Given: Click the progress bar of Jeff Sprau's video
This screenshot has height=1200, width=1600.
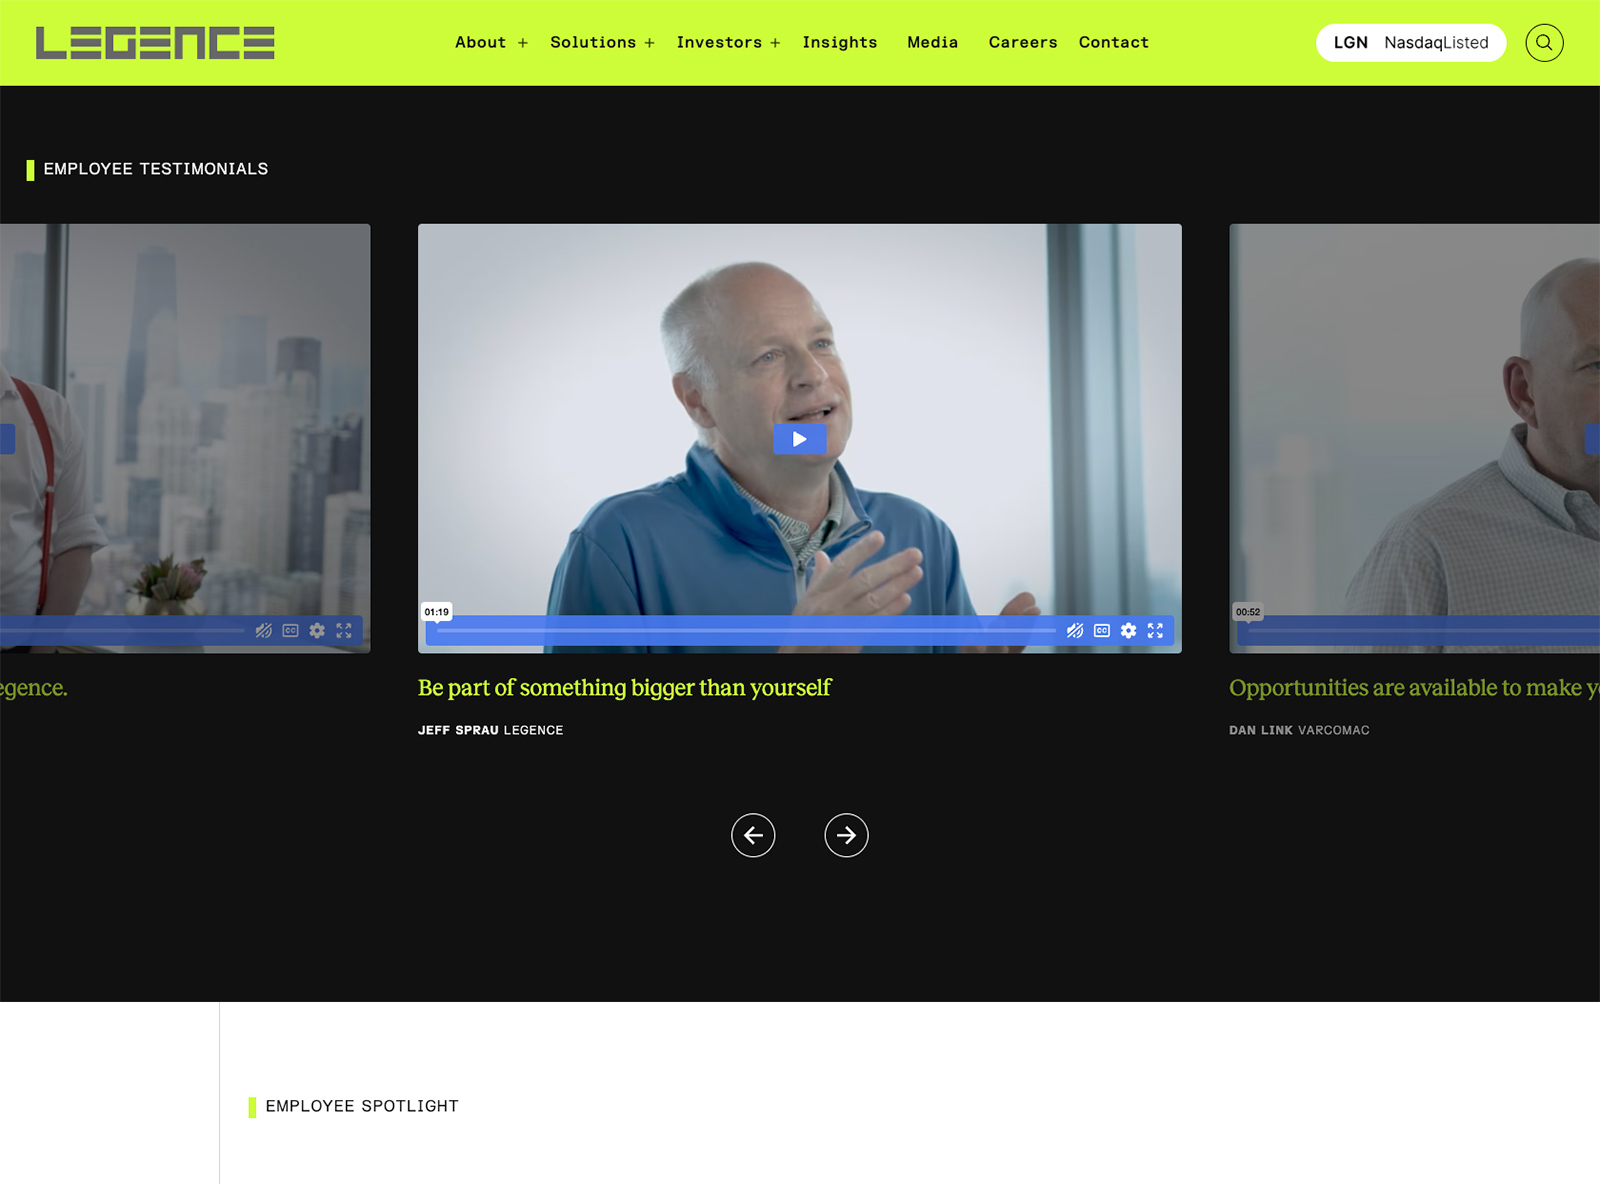Looking at the screenshot, I should (750, 631).
